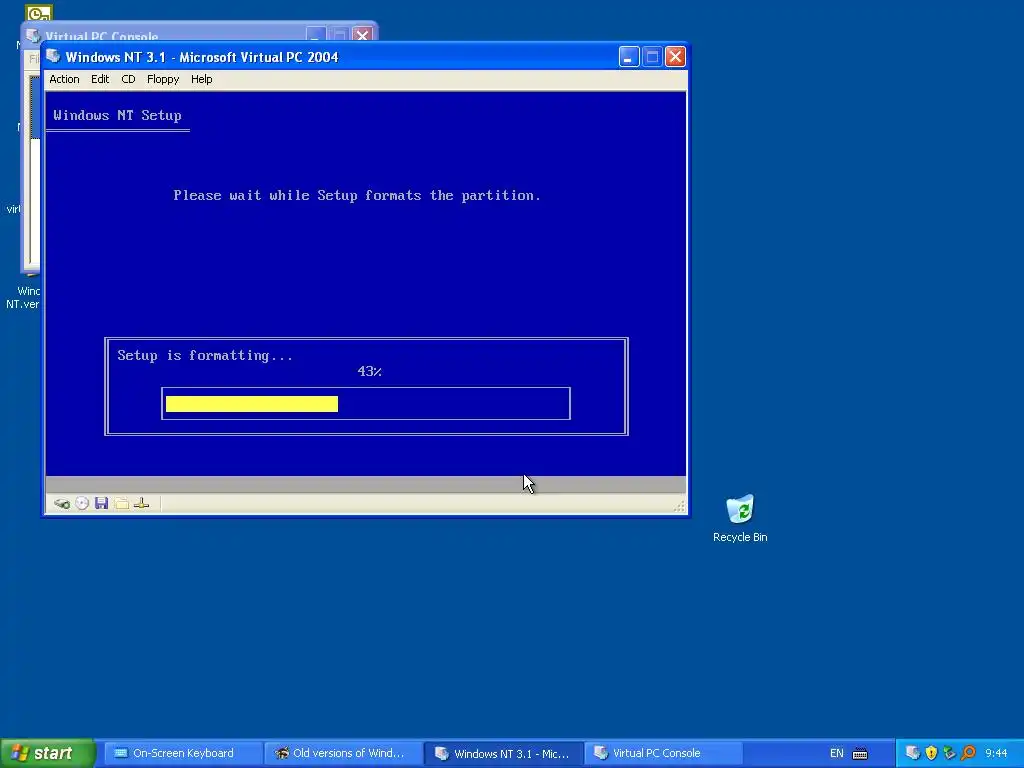The height and width of the screenshot is (768, 1024).
Task: Click the 9:44 system clock
Action: pos(997,753)
